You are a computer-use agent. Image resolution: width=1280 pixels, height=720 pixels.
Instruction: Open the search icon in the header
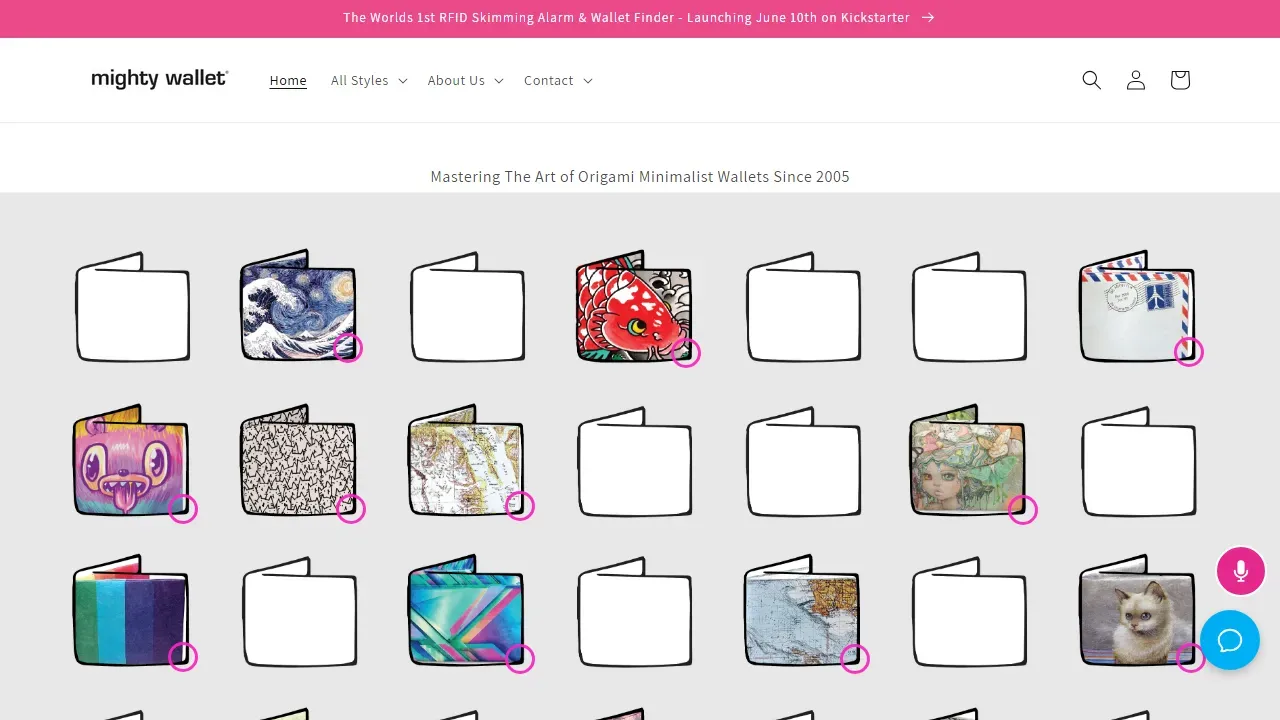pos(1091,80)
